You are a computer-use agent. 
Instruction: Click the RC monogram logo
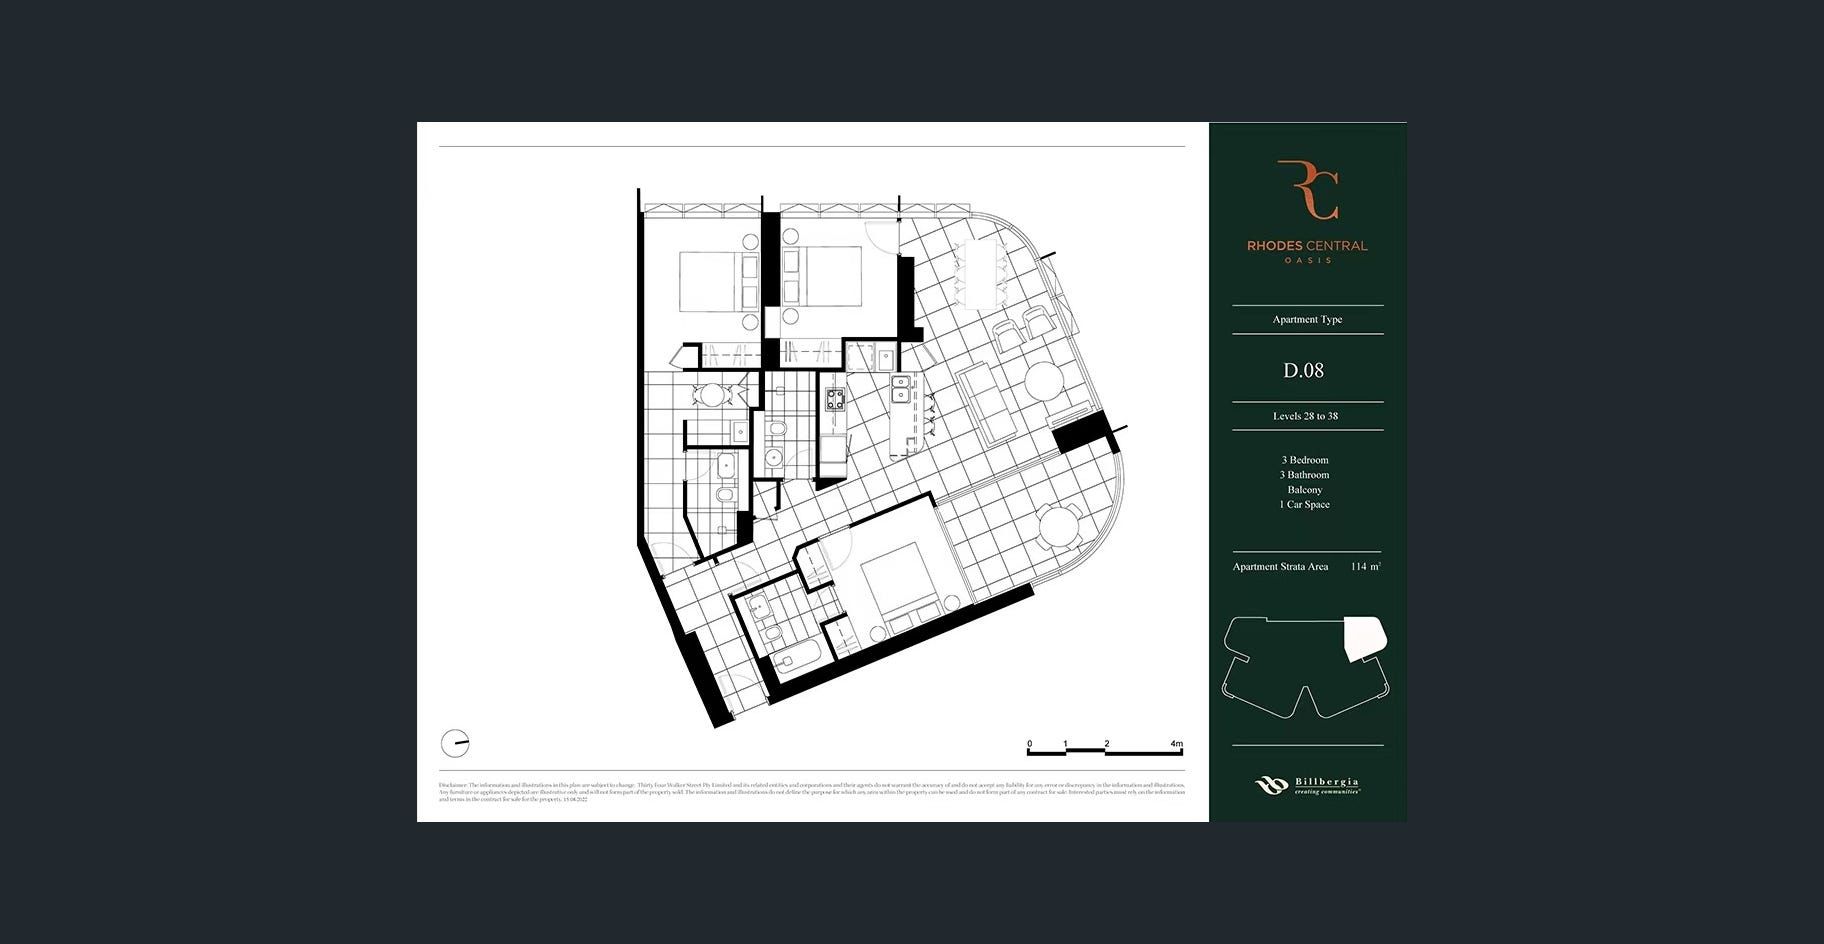pos(1307,190)
